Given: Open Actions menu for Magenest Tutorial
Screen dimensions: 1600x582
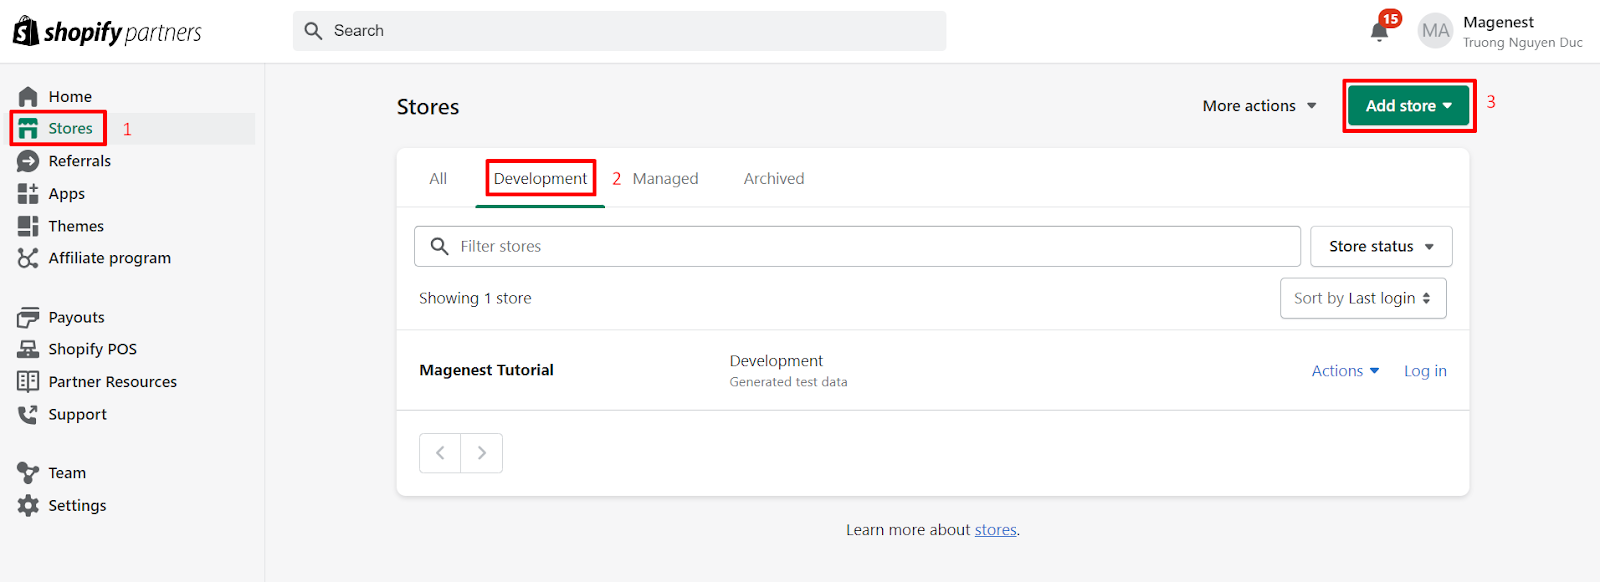Looking at the screenshot, I should [x=1346, y=371].
